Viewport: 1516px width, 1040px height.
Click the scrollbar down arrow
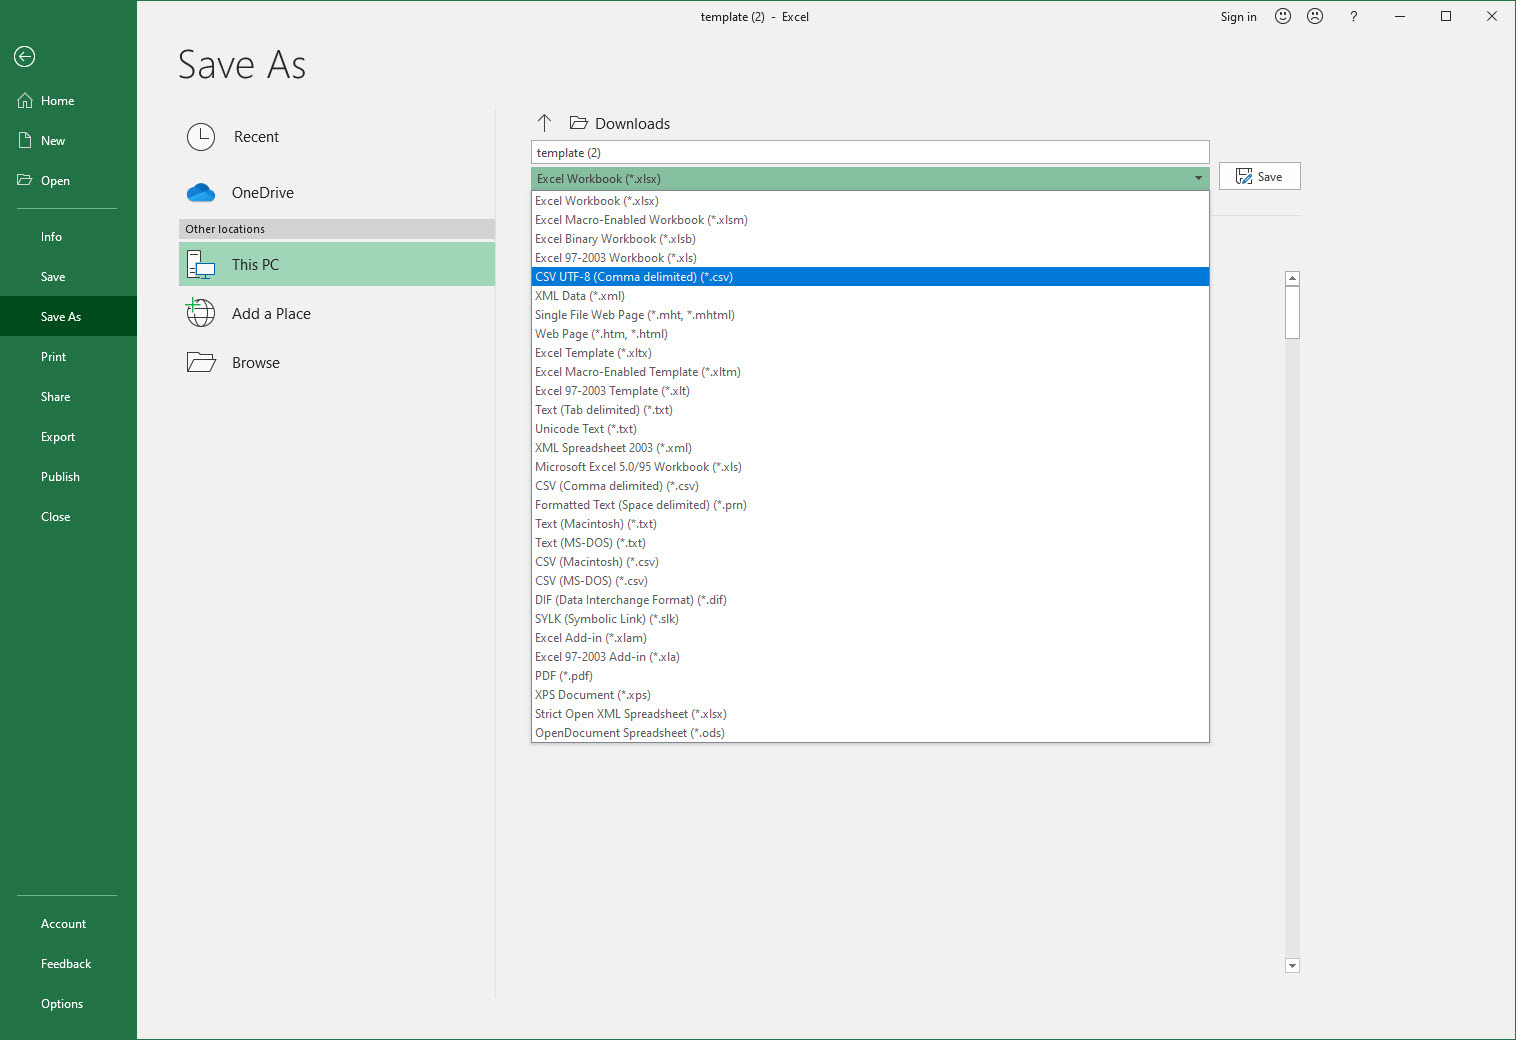(x=1292, y=965)
